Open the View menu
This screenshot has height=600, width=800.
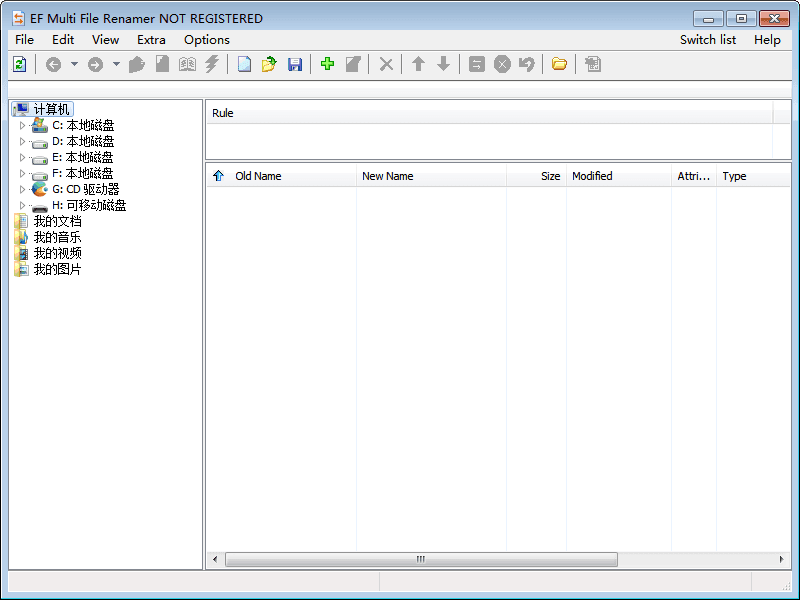105,40
